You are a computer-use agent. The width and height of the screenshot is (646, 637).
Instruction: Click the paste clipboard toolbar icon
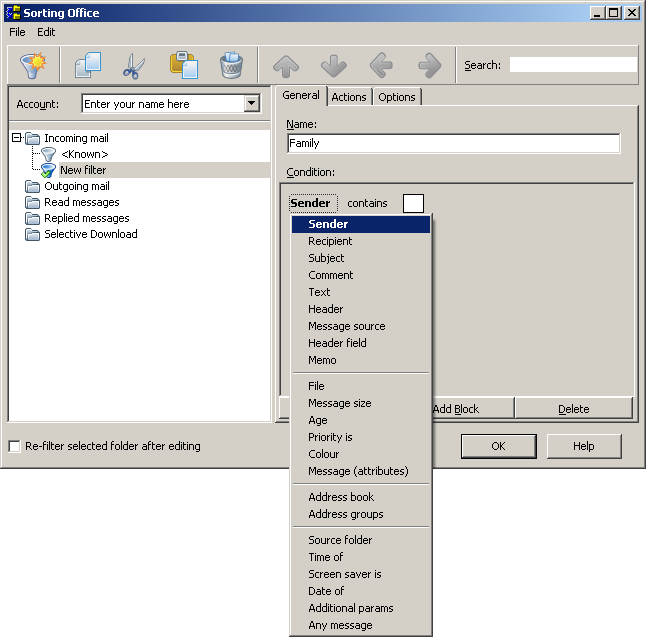coord(183,66)
